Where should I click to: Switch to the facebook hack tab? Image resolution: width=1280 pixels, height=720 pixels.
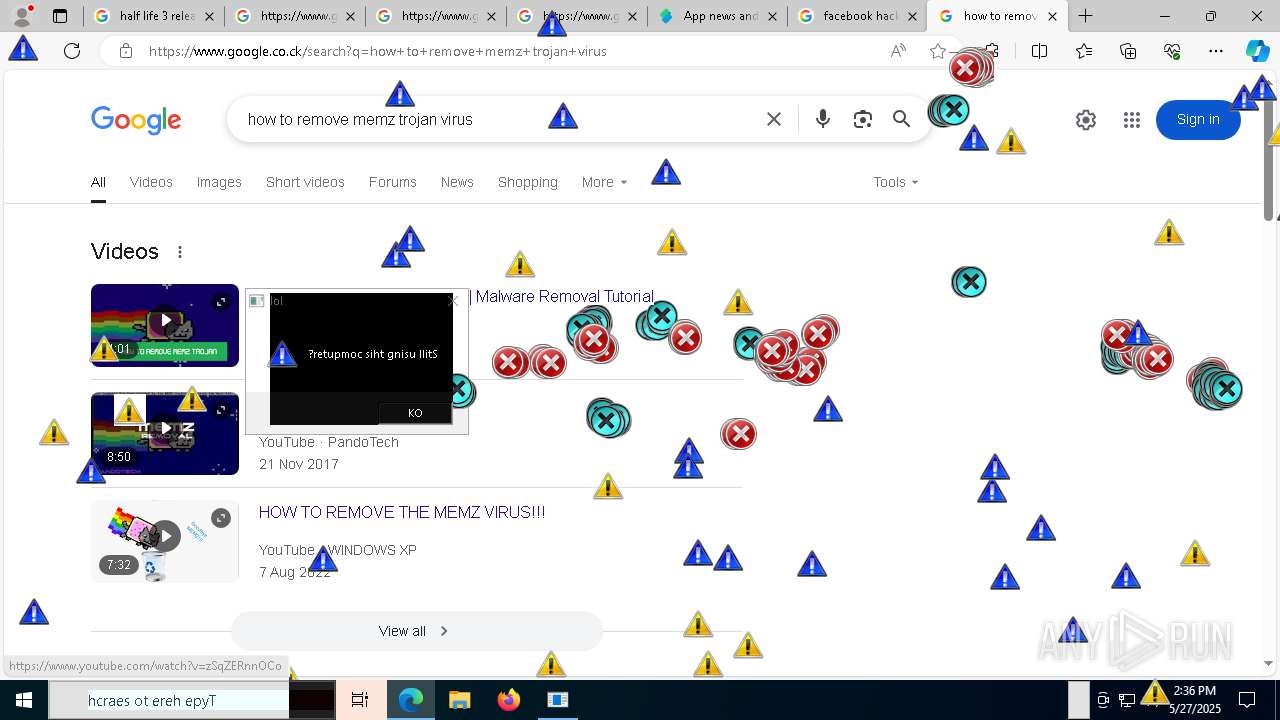(858, 16)
